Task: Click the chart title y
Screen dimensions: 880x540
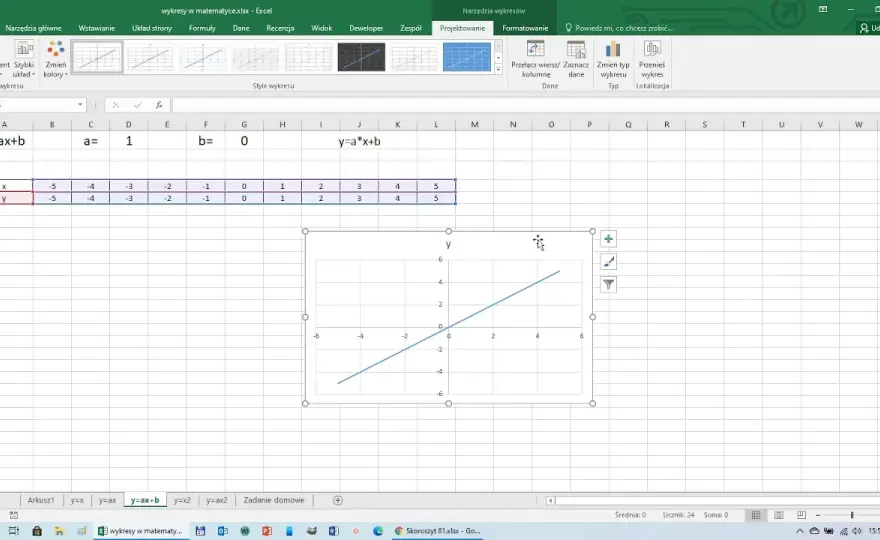Action: 448,244
